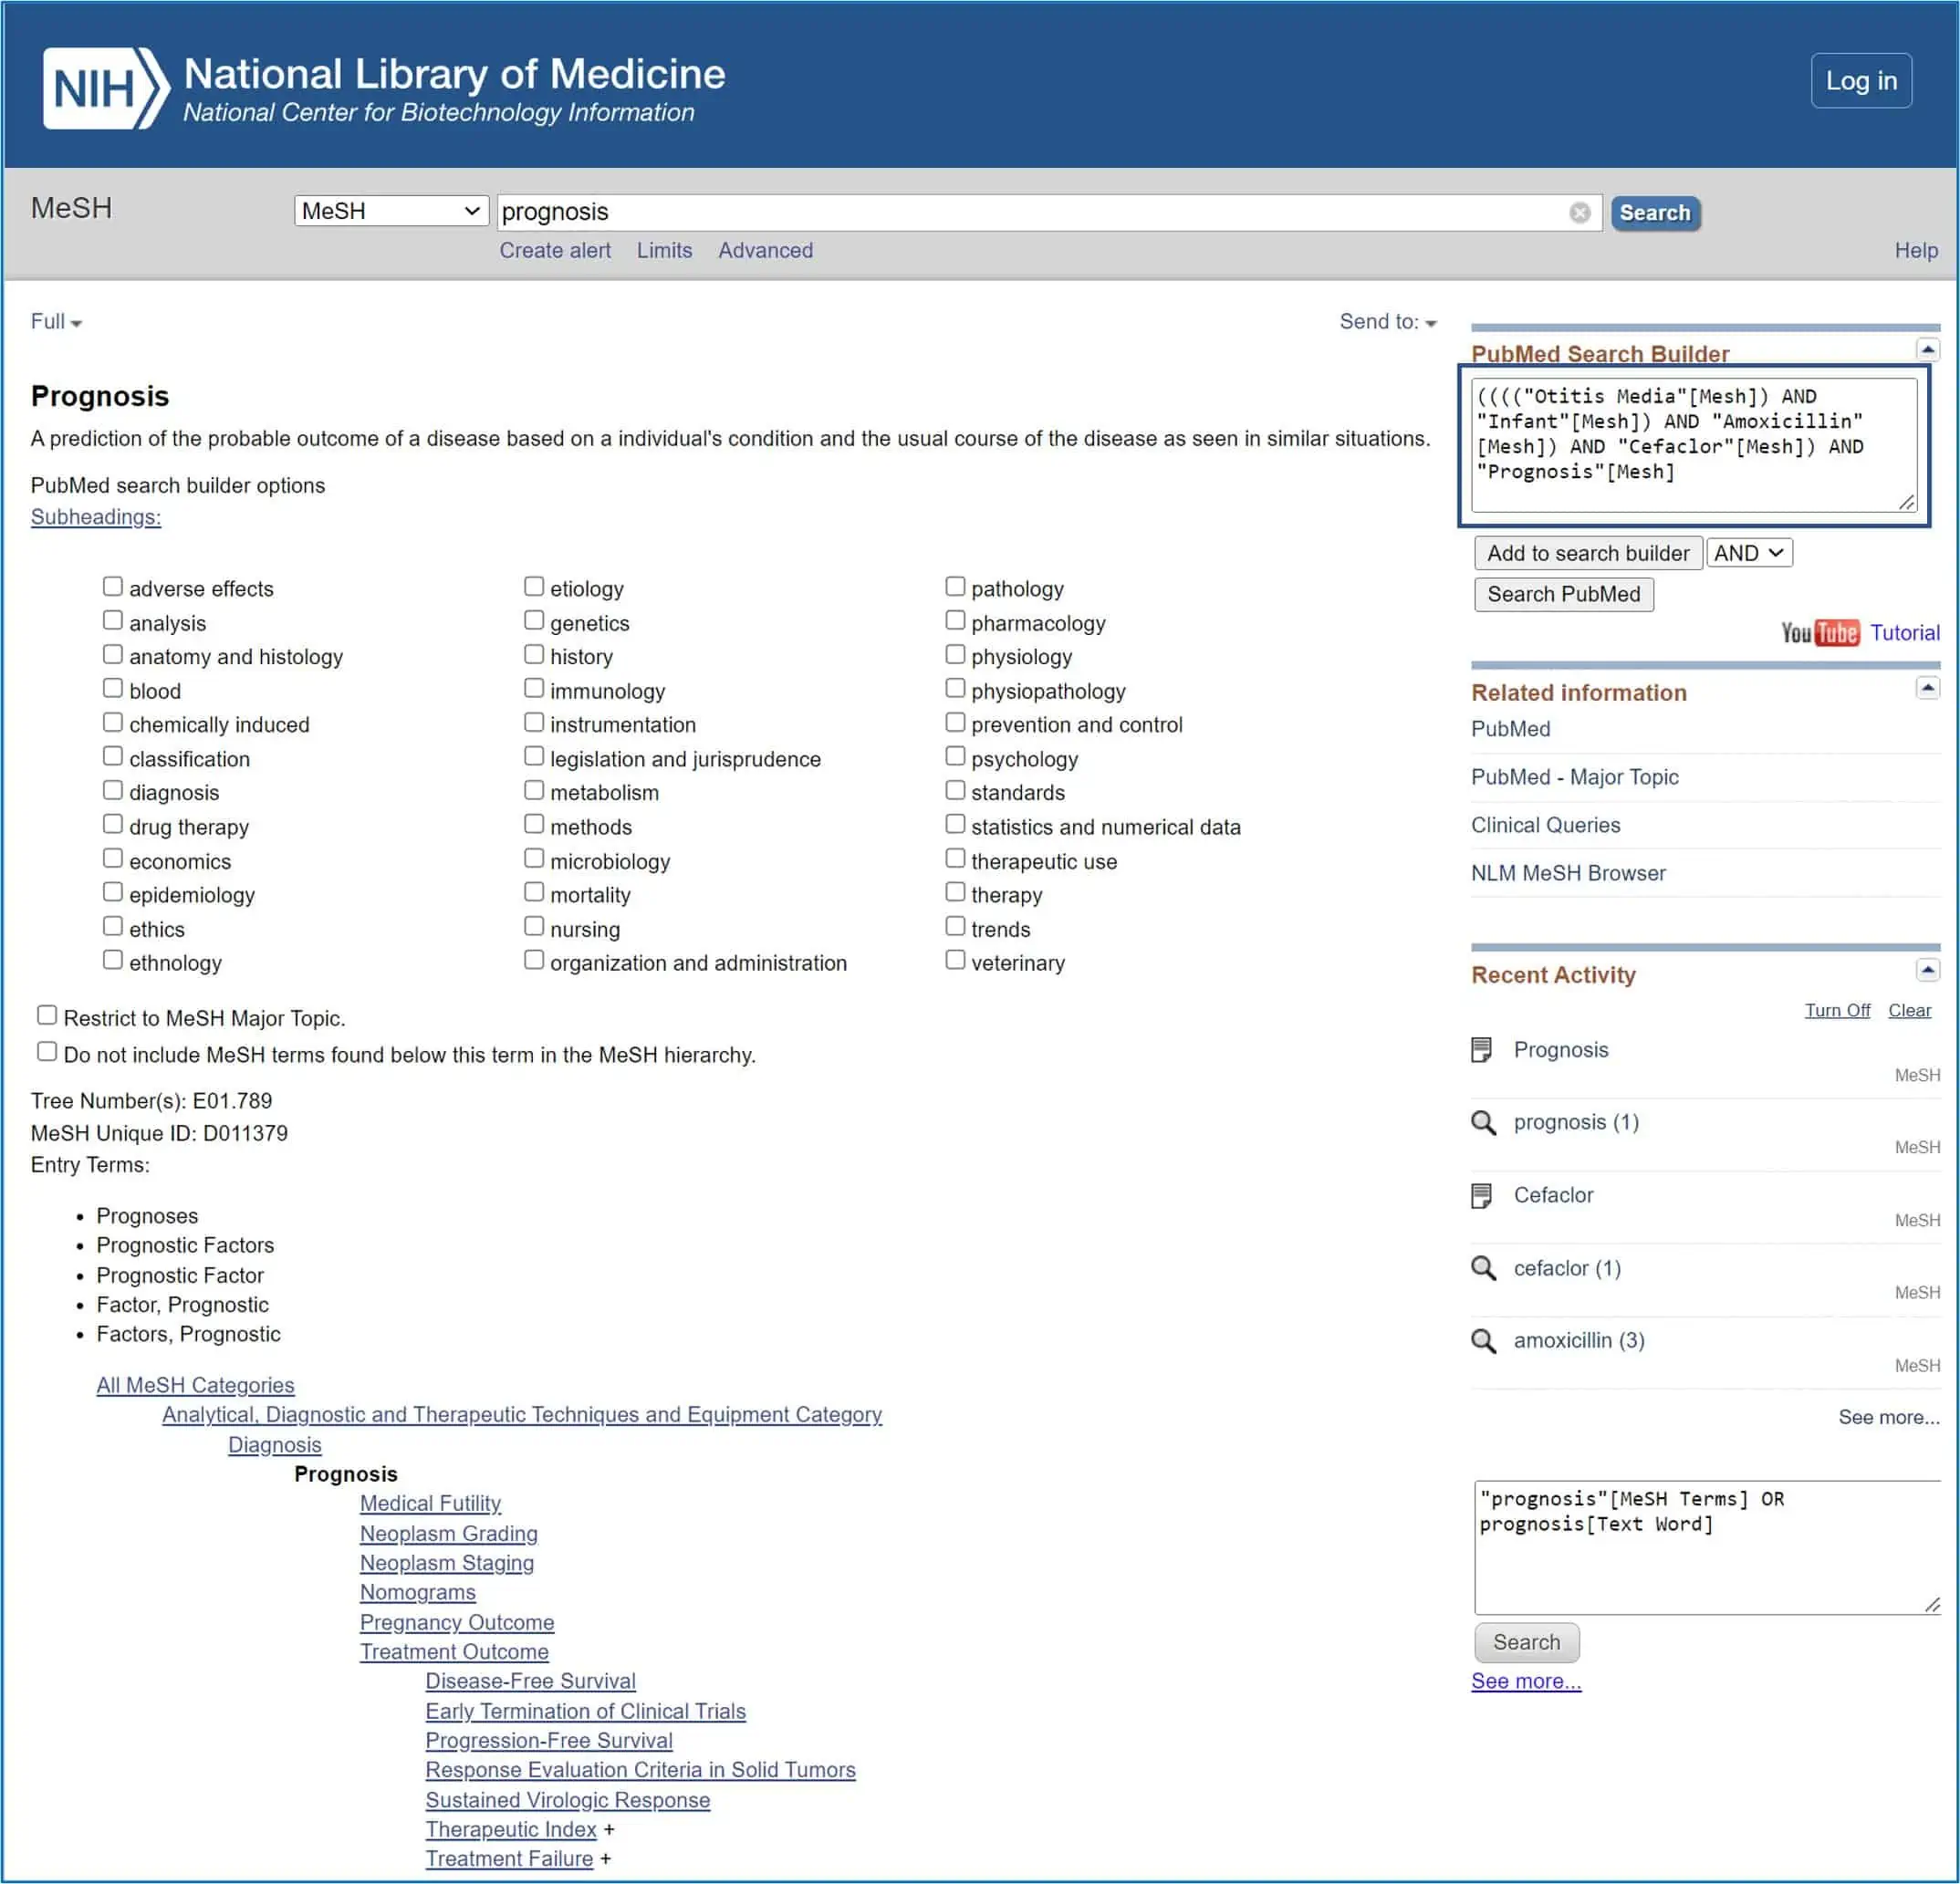
Task: Open the Advanced search link
Action: (765, 250)
